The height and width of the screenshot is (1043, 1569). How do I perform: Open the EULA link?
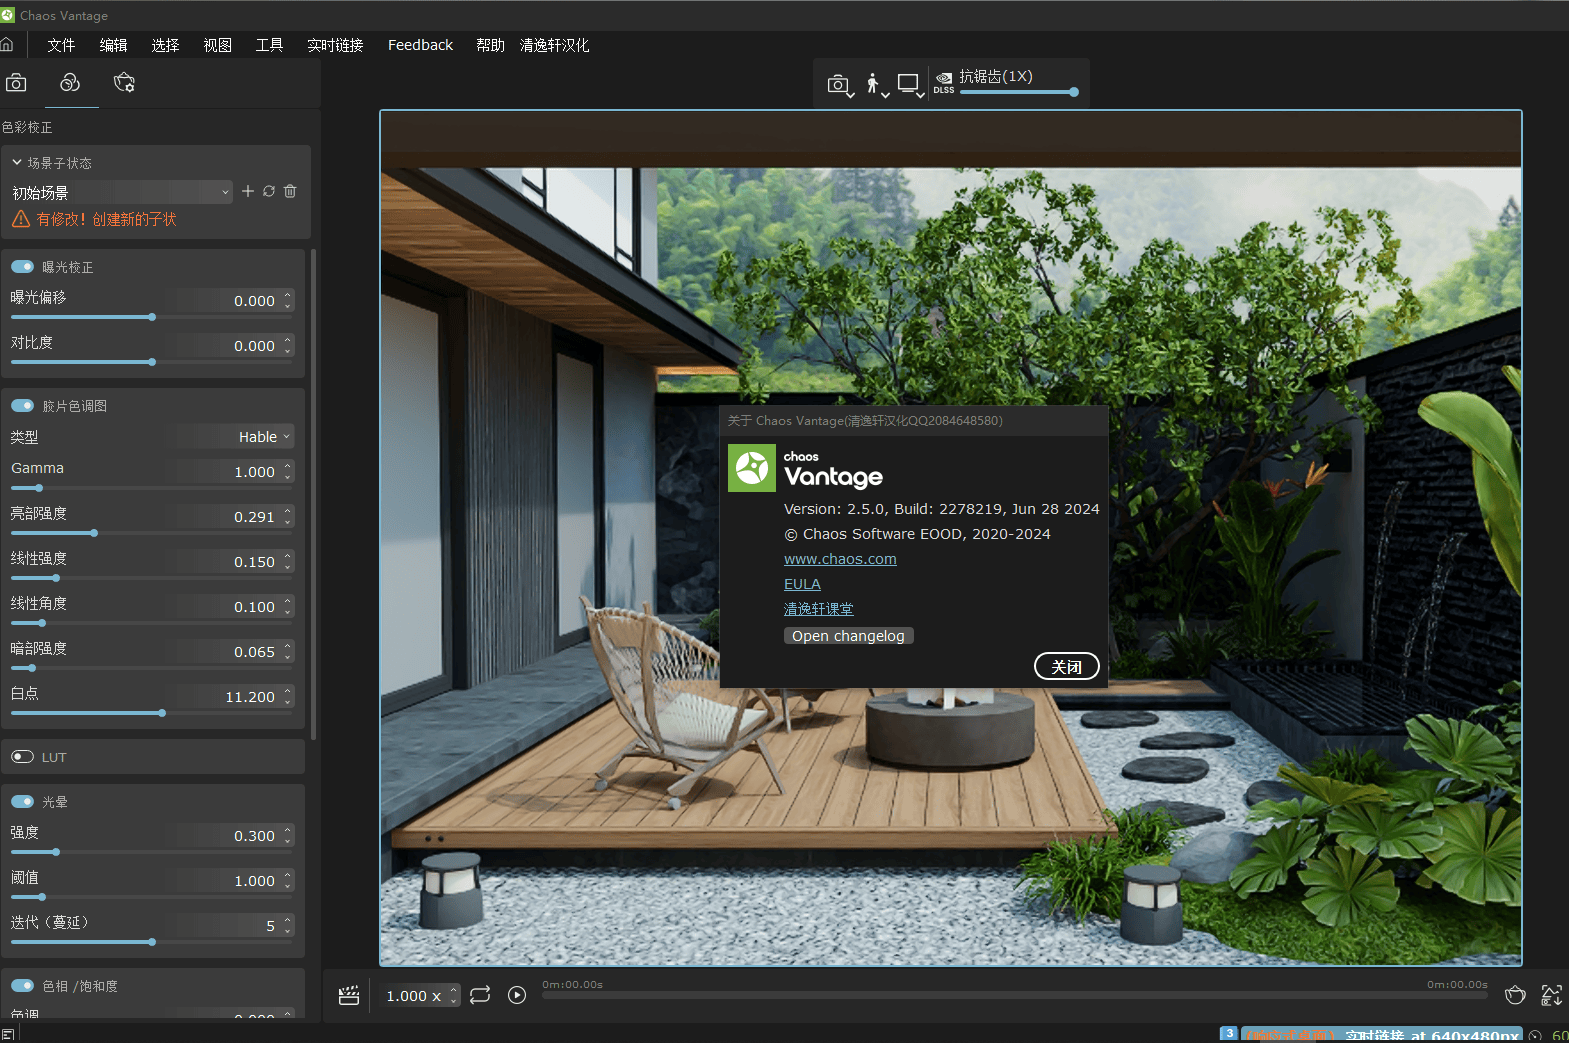(802, 584)
